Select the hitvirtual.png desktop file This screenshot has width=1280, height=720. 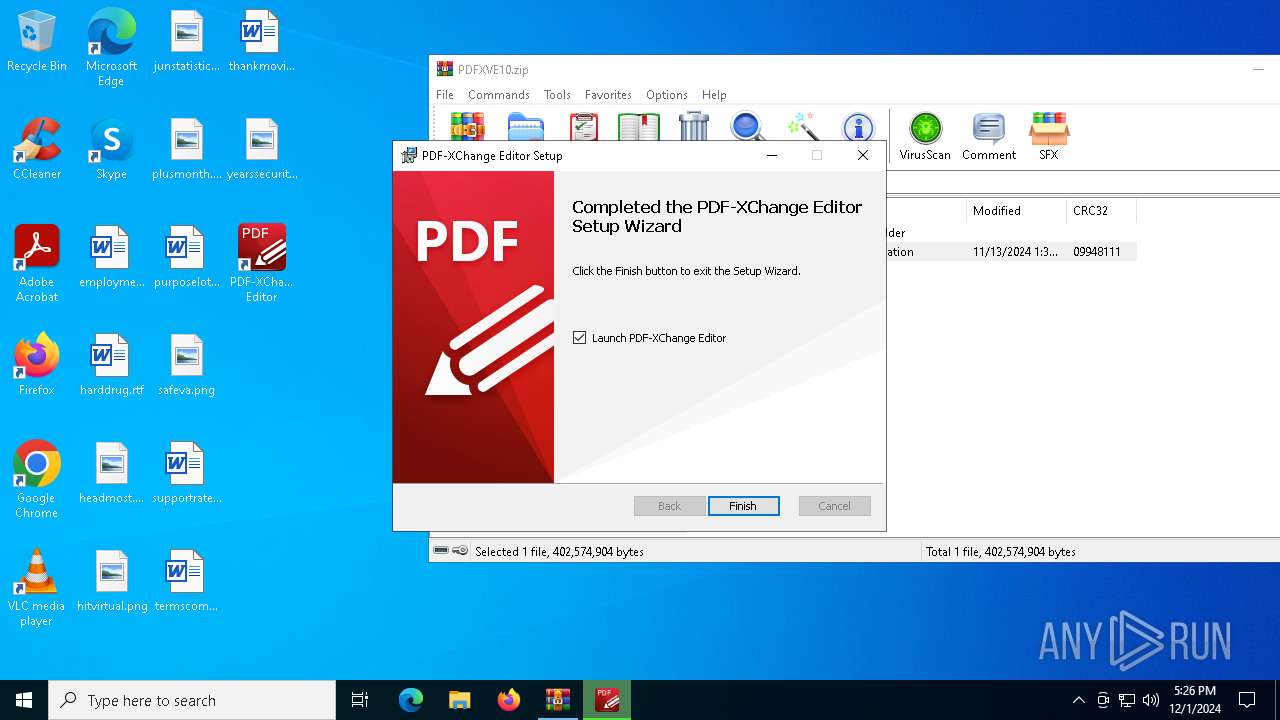(111, 581)
